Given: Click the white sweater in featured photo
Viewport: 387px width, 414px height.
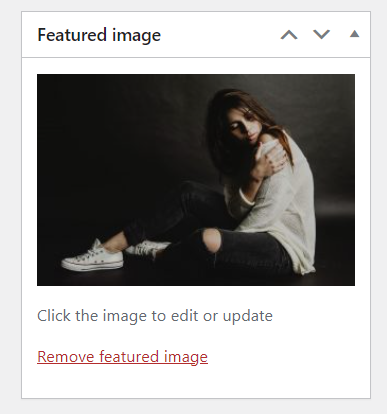Looking at the screenshot, I should point(283,207).
